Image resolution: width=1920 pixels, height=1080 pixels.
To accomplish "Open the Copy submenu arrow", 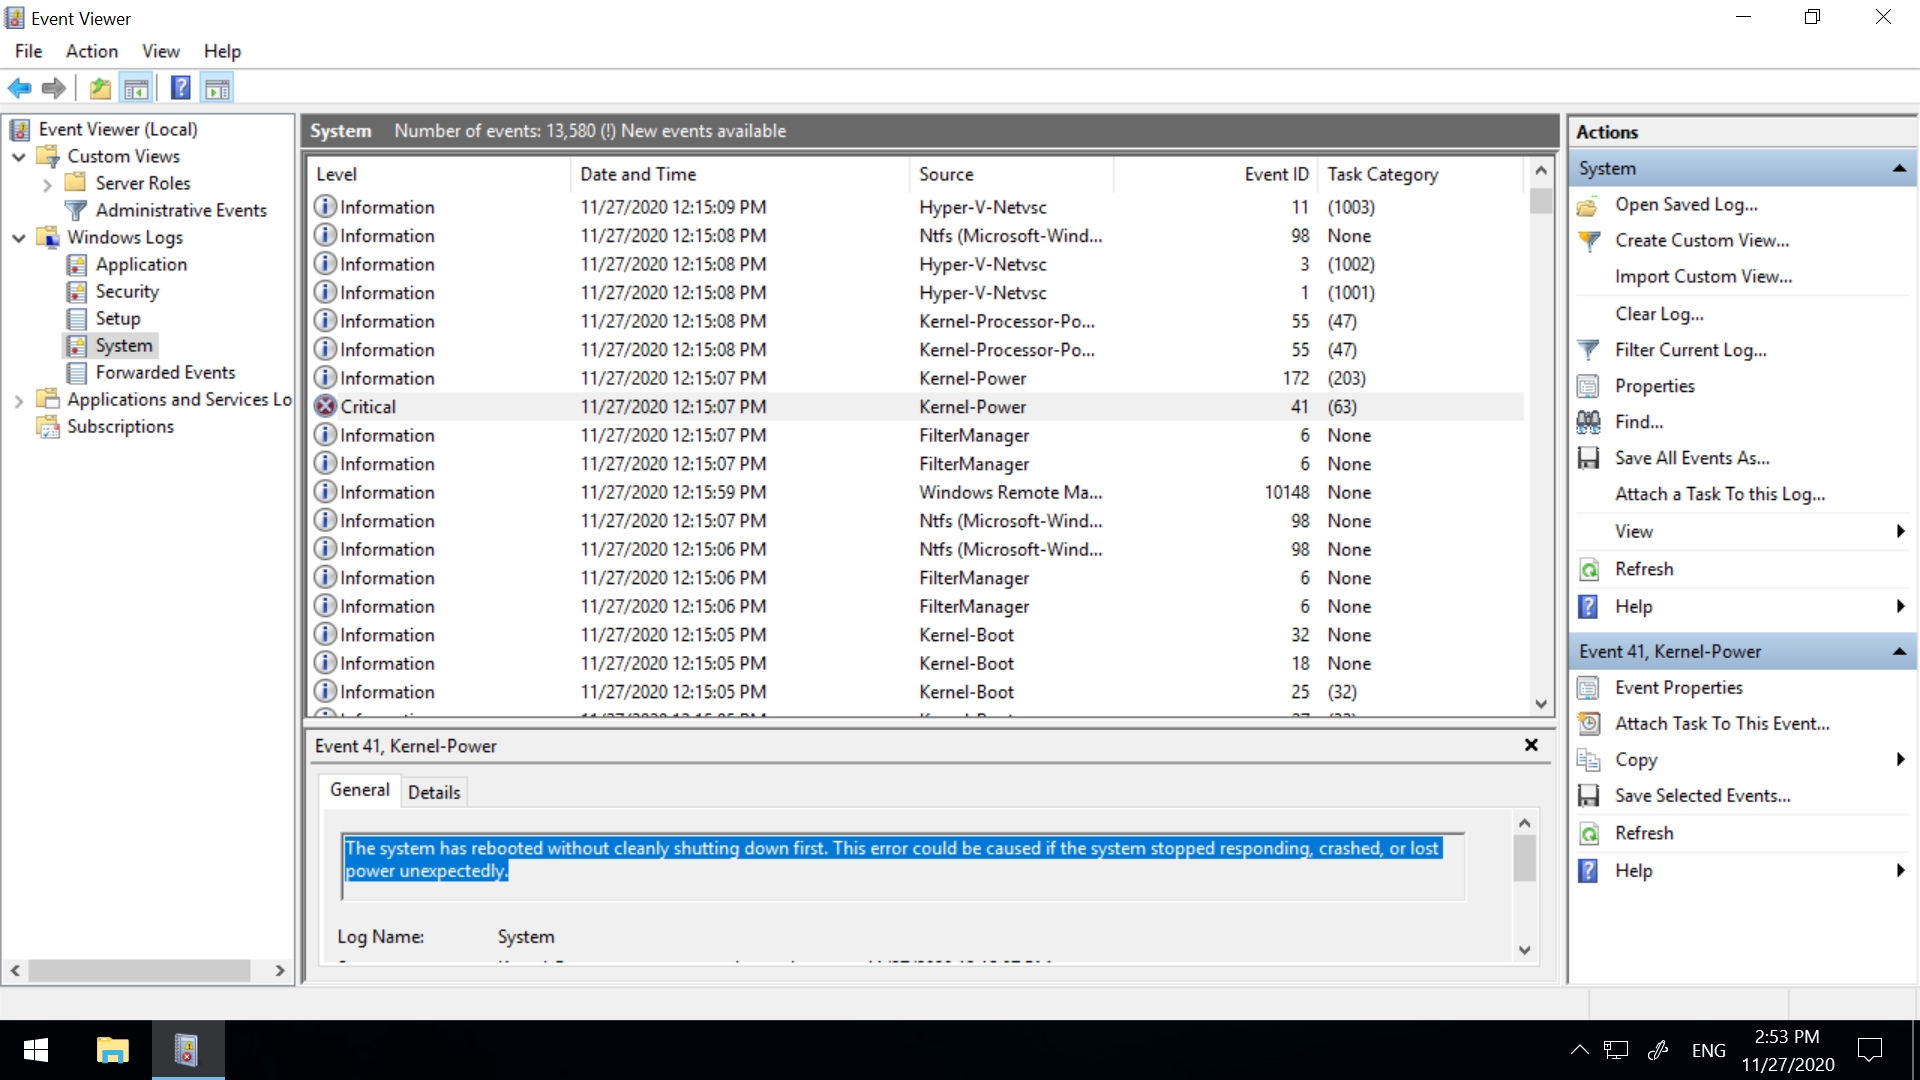I will (x=1900, y=760).
